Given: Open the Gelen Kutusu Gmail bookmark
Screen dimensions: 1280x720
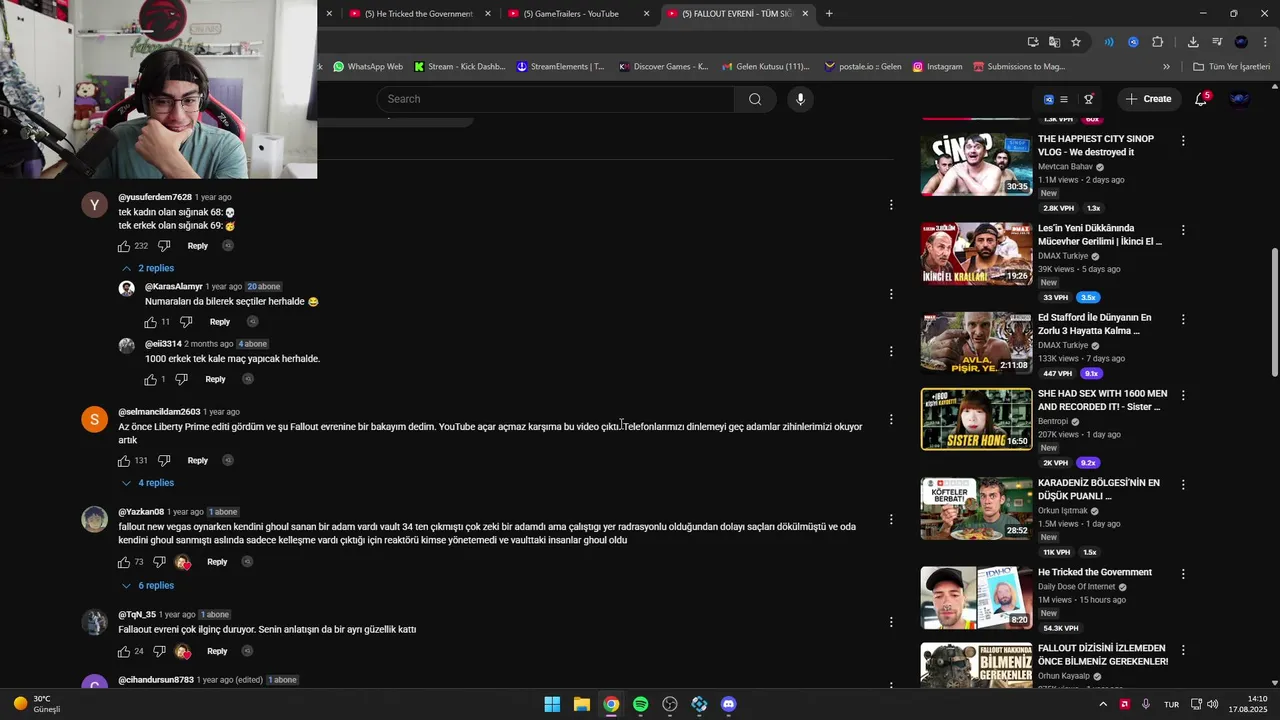Looking at the screenshot, I should click(765, 67).
